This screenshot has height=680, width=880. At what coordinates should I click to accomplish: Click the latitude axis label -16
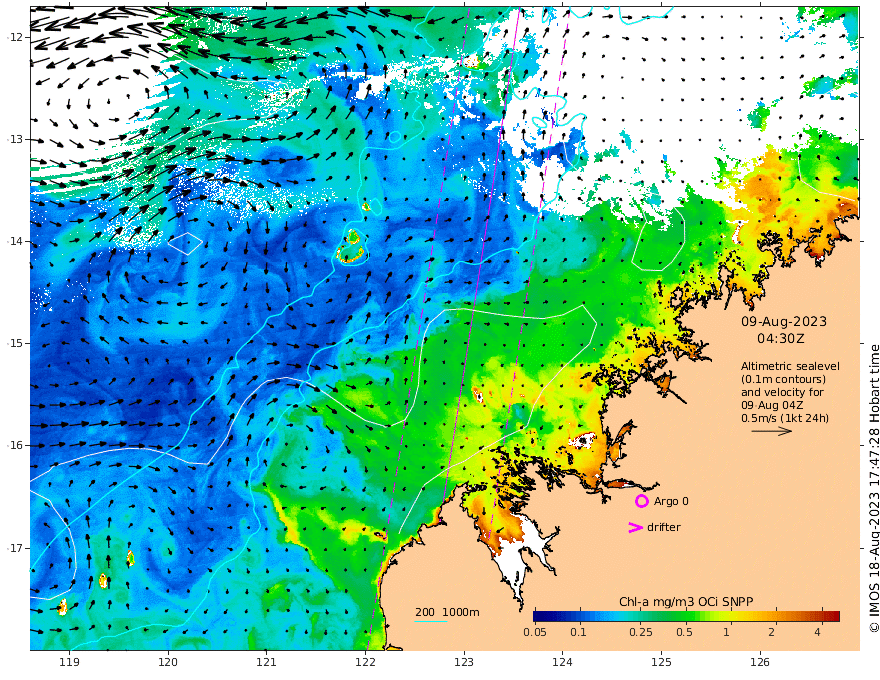tap(15, 445)
